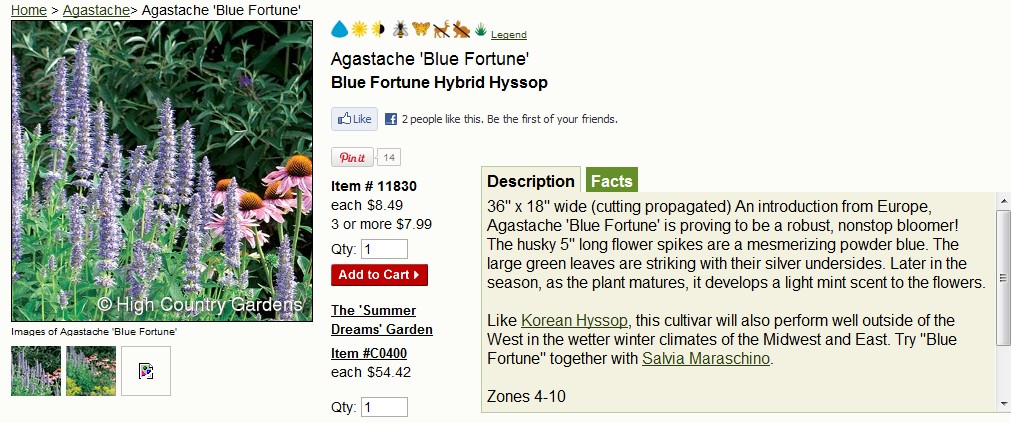Click the rabbit resistant icon
Viewport: 1011px width, 423px height.
[x=461, y=29]
